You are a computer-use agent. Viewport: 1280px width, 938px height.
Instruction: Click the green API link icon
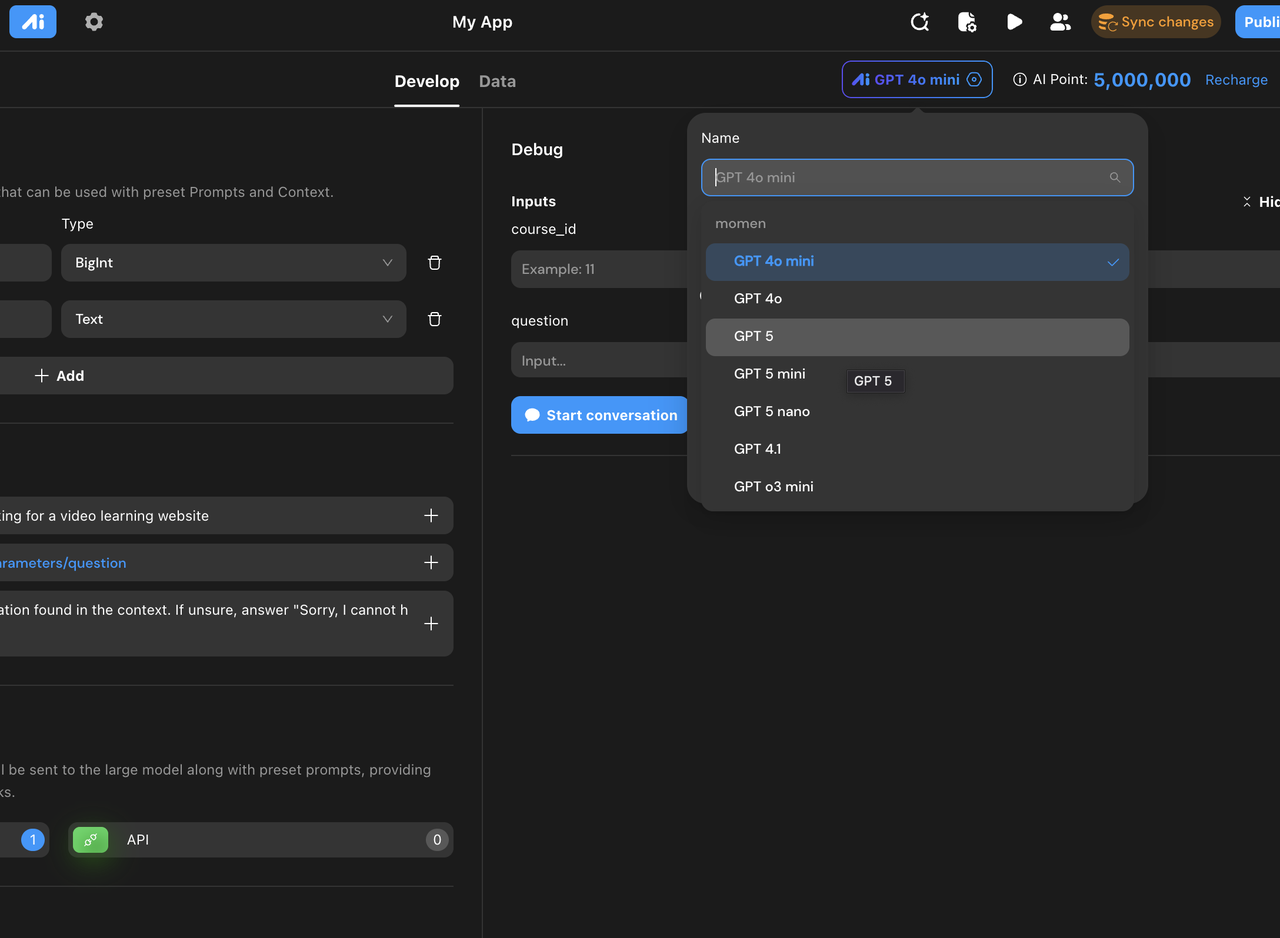pos(90,840)
